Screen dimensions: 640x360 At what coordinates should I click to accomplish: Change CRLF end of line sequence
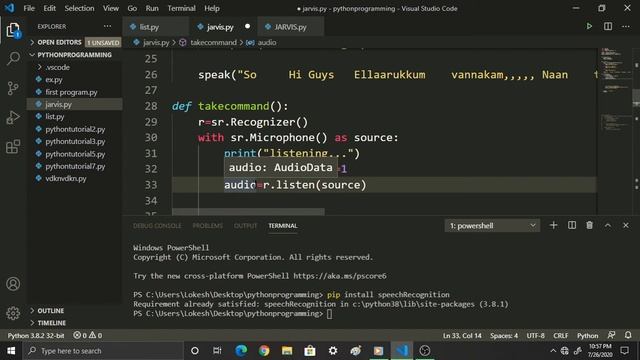(560, 336)
